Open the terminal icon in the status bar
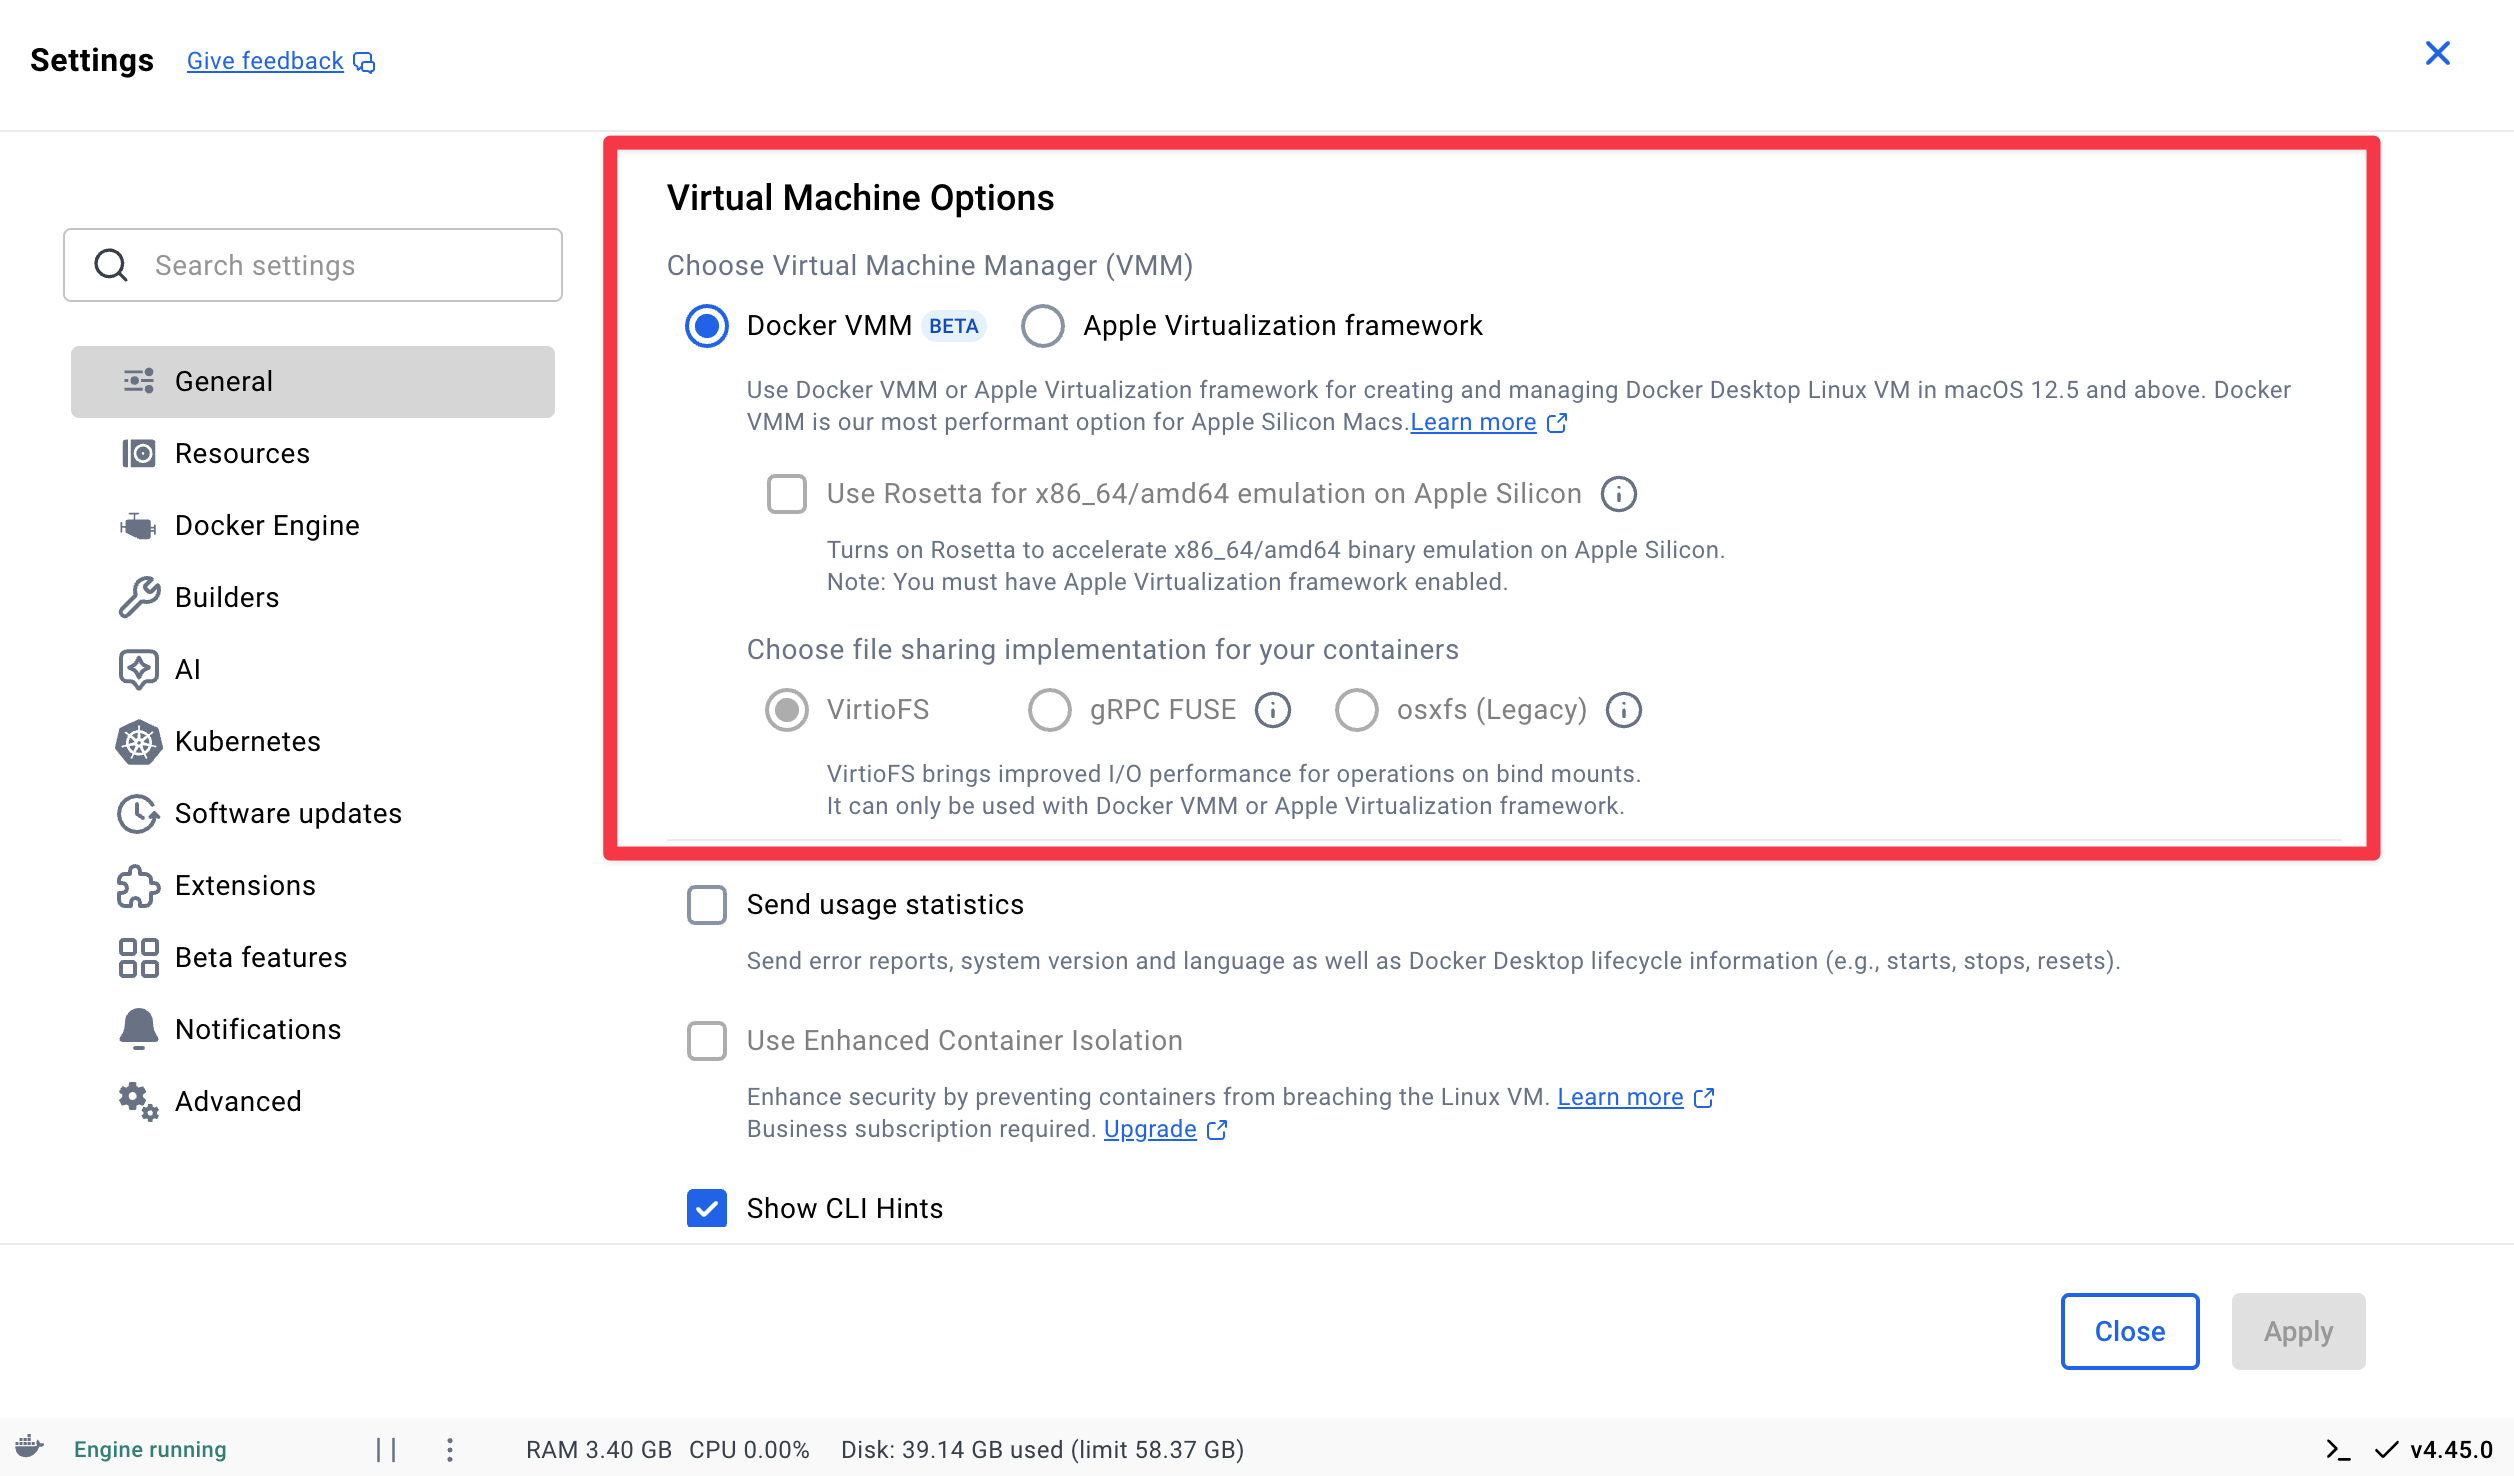Image resolution: width=2514 pixels, height=1476 pixels. [2337, 1448]
